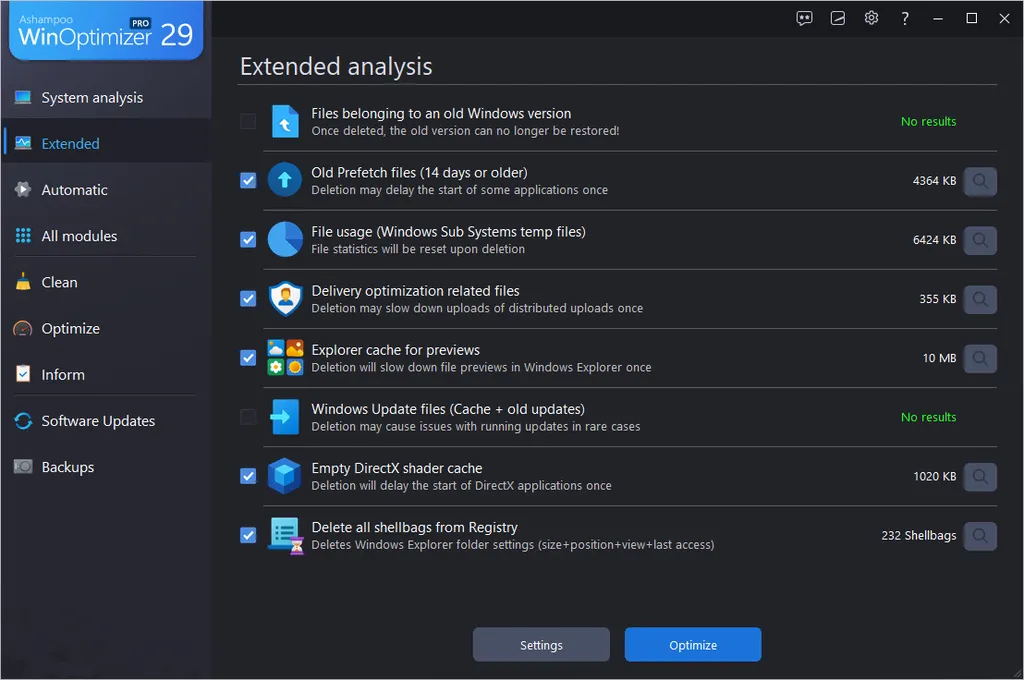Switch to the Clean section
Viewport: 1024px width, 680px height.
pos(106,282)
